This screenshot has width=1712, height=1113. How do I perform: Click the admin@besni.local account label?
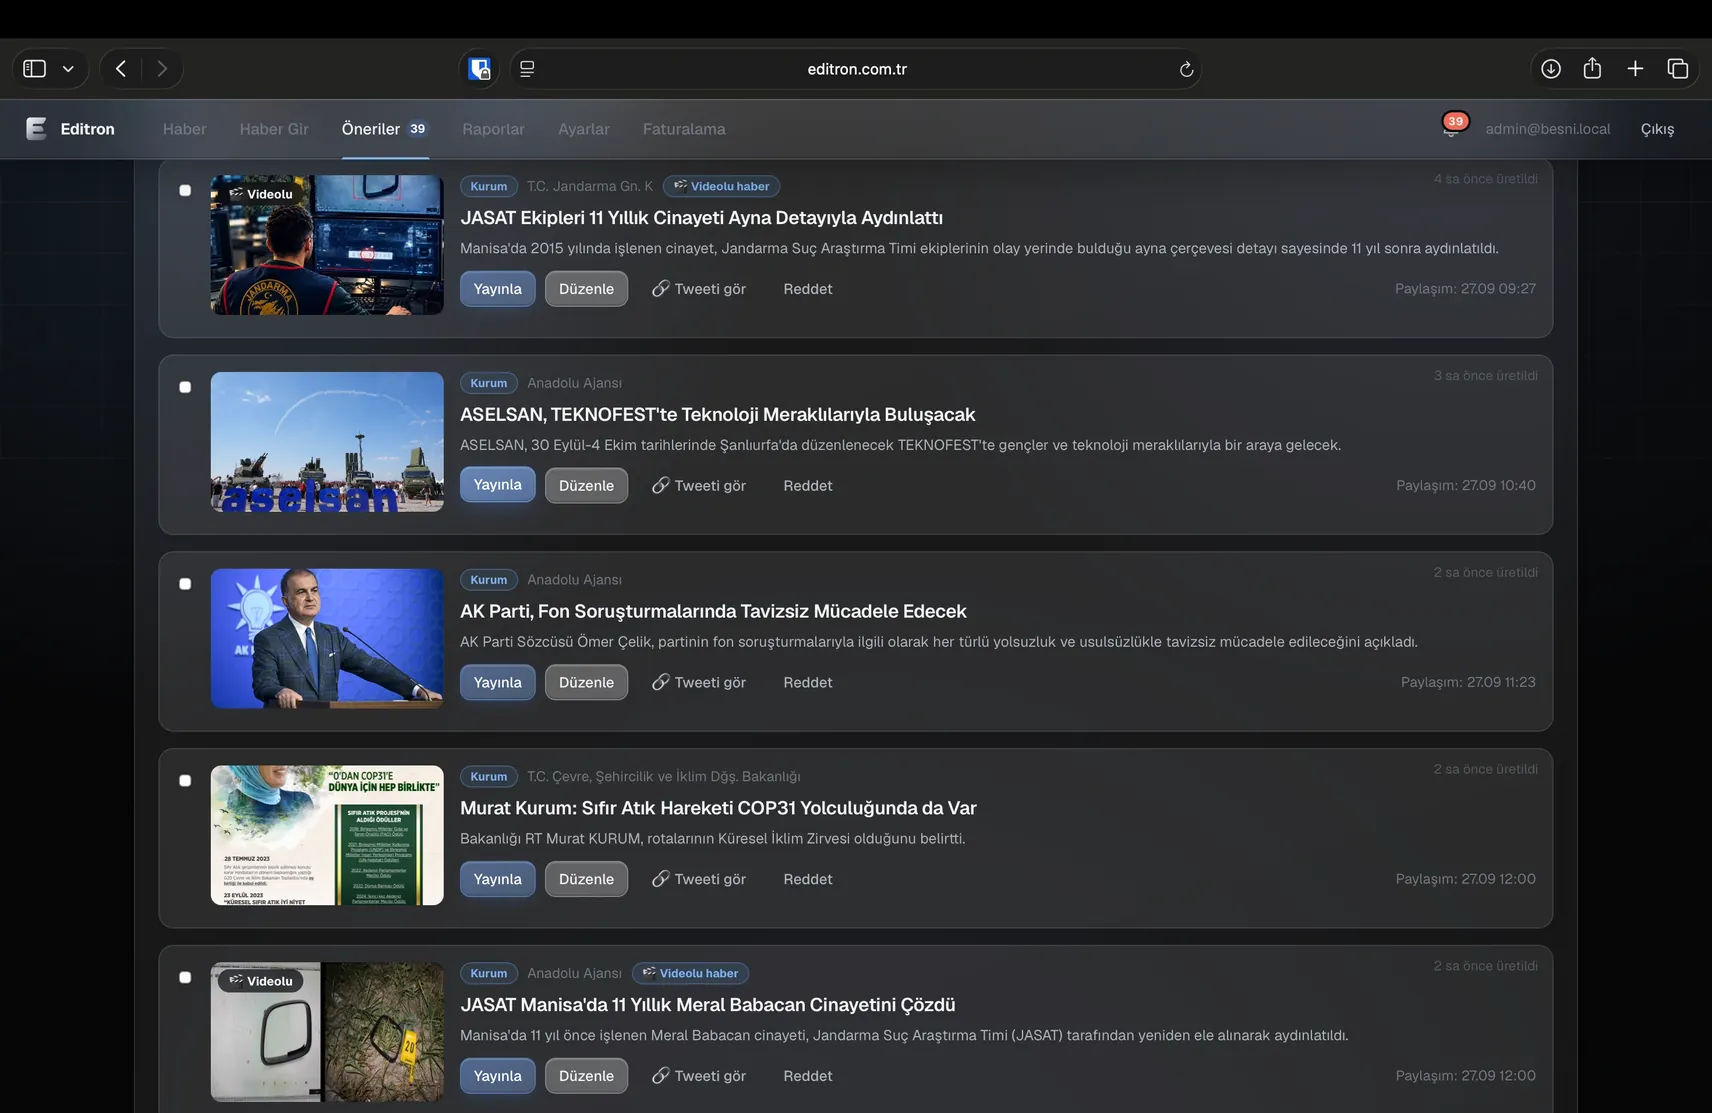pos(1548,129)
